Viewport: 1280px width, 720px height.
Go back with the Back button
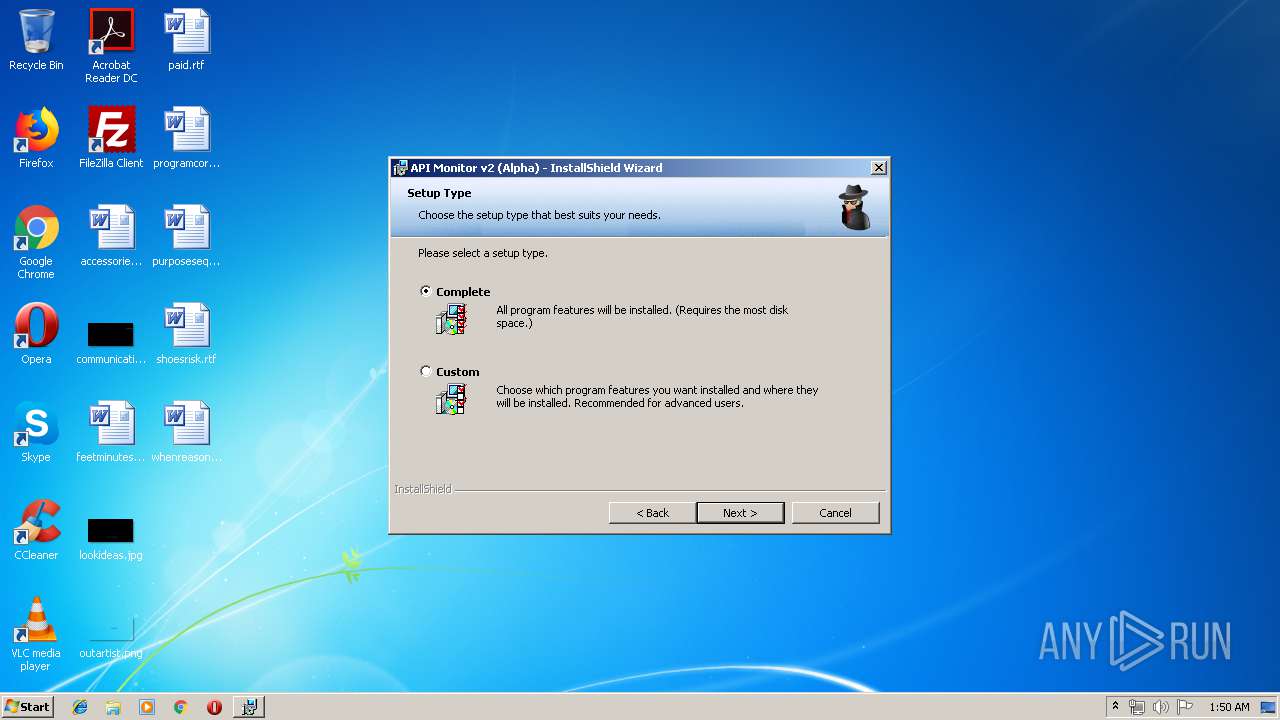click(x=652, y=513)
